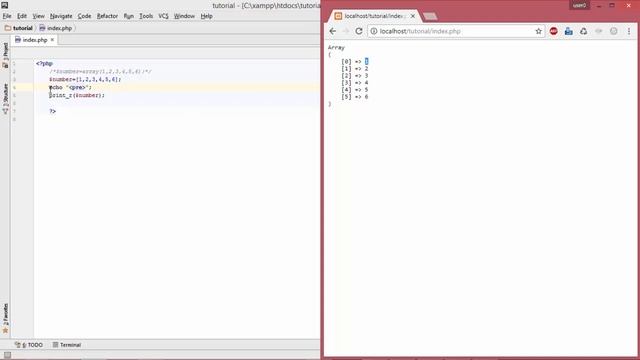Click the address bar URL localhost/tutorial/index.php
Viewport: 640px width, 360px height.
coord(420,31)
